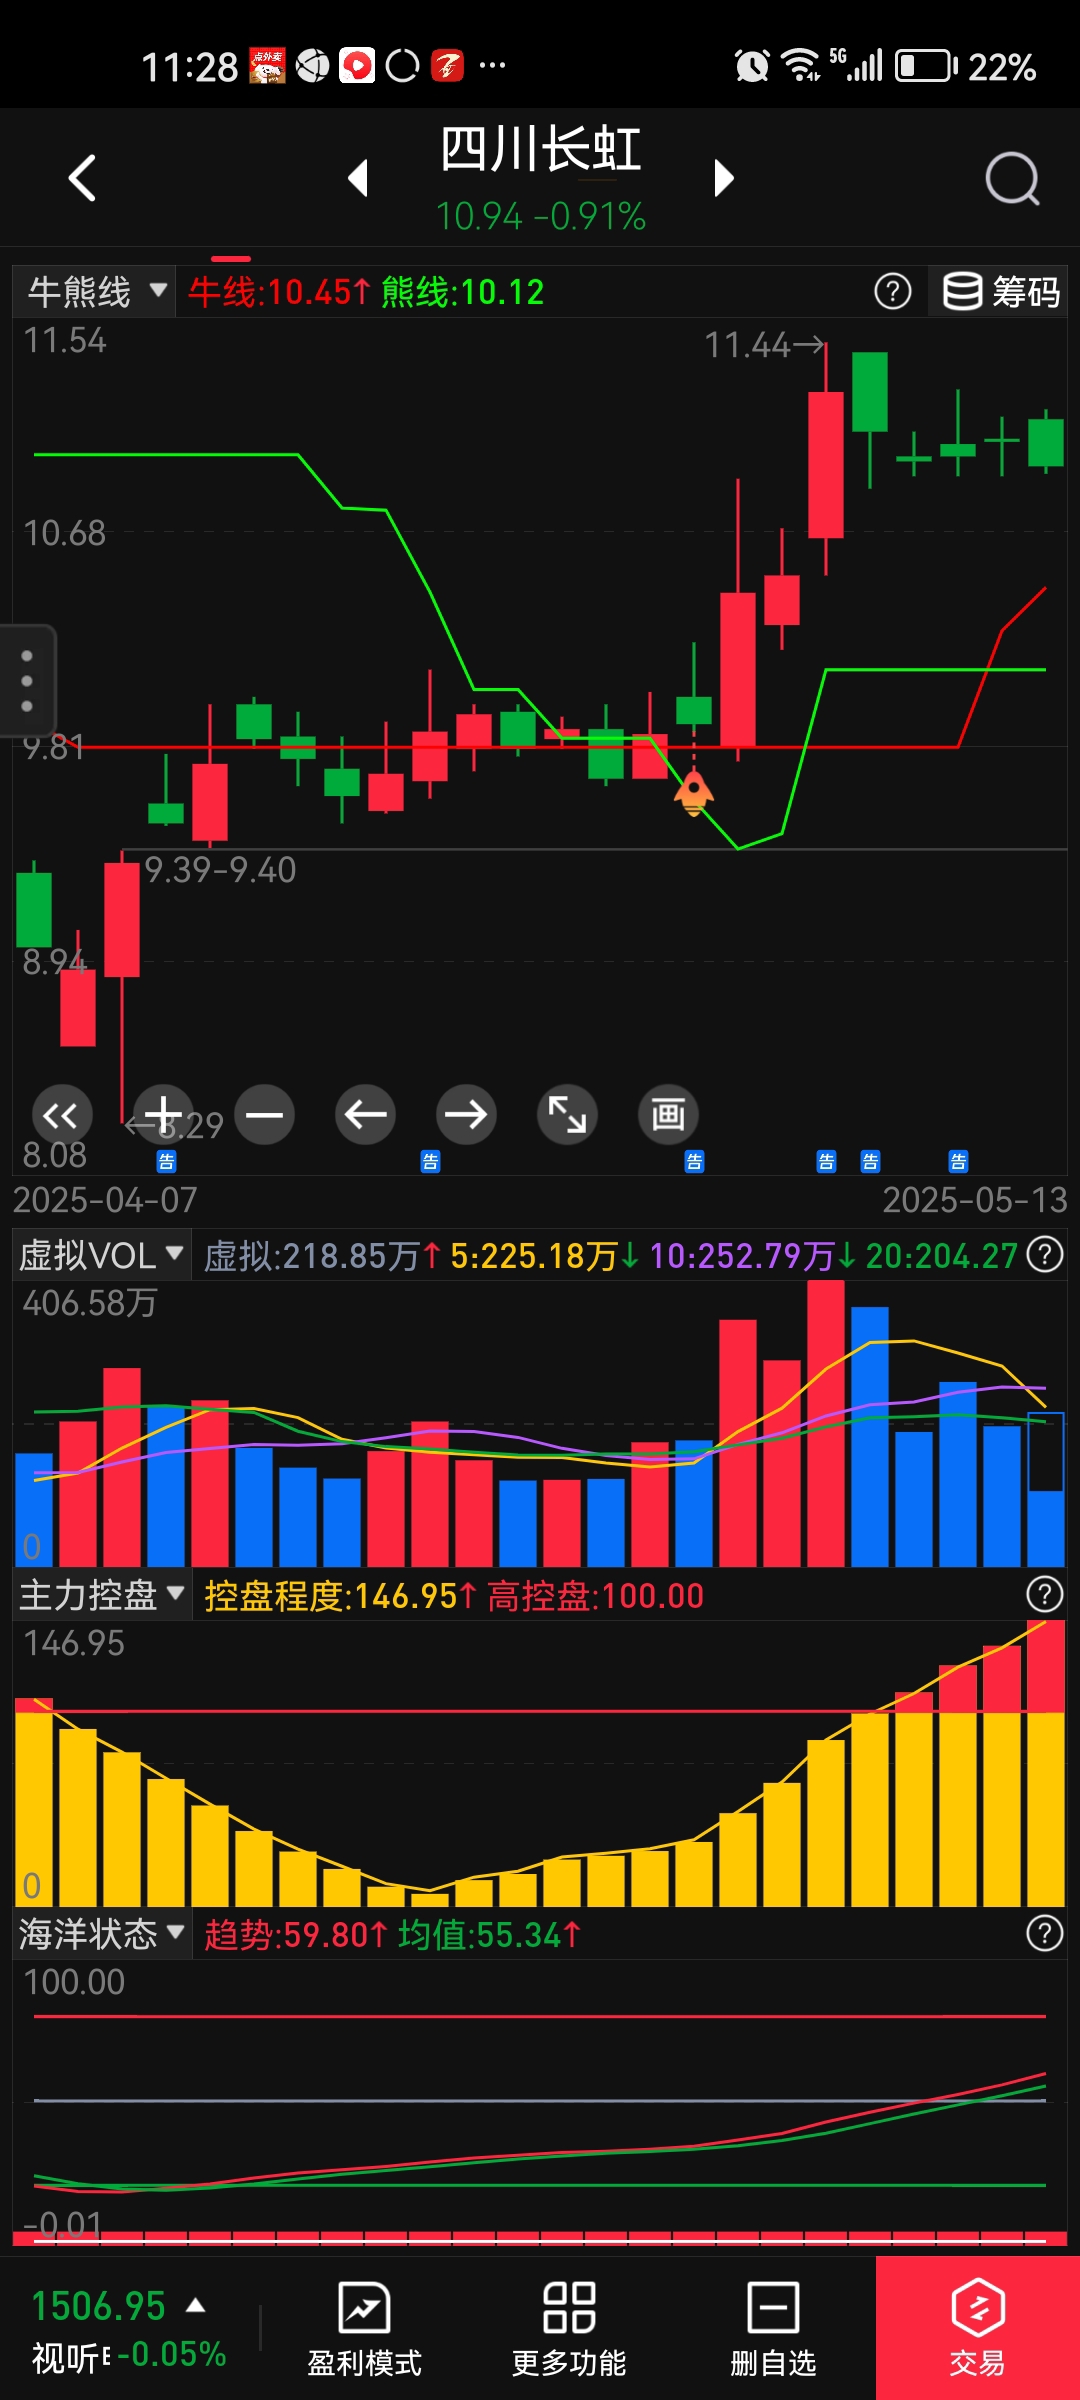Image resolution: width=1080 pixels, height=2400 pixels.
Task: Open the 筹码 chip distribution panel
Action: [x=1000, y=292]
